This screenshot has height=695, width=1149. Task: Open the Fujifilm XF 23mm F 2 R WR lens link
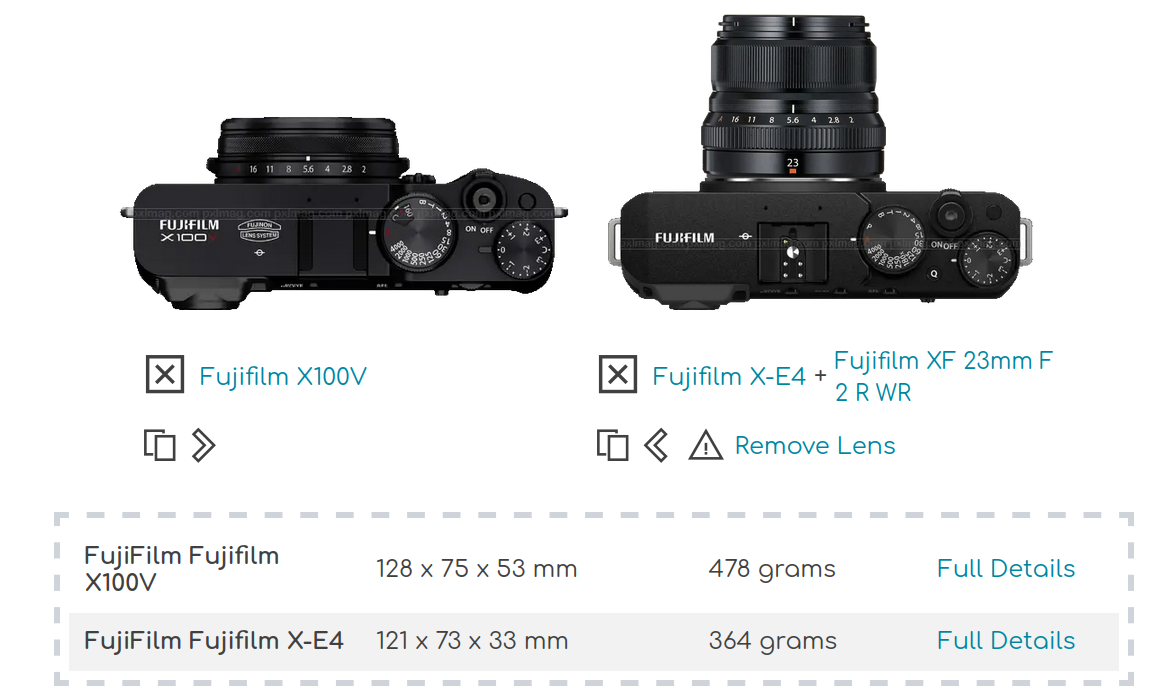point(943,376)
